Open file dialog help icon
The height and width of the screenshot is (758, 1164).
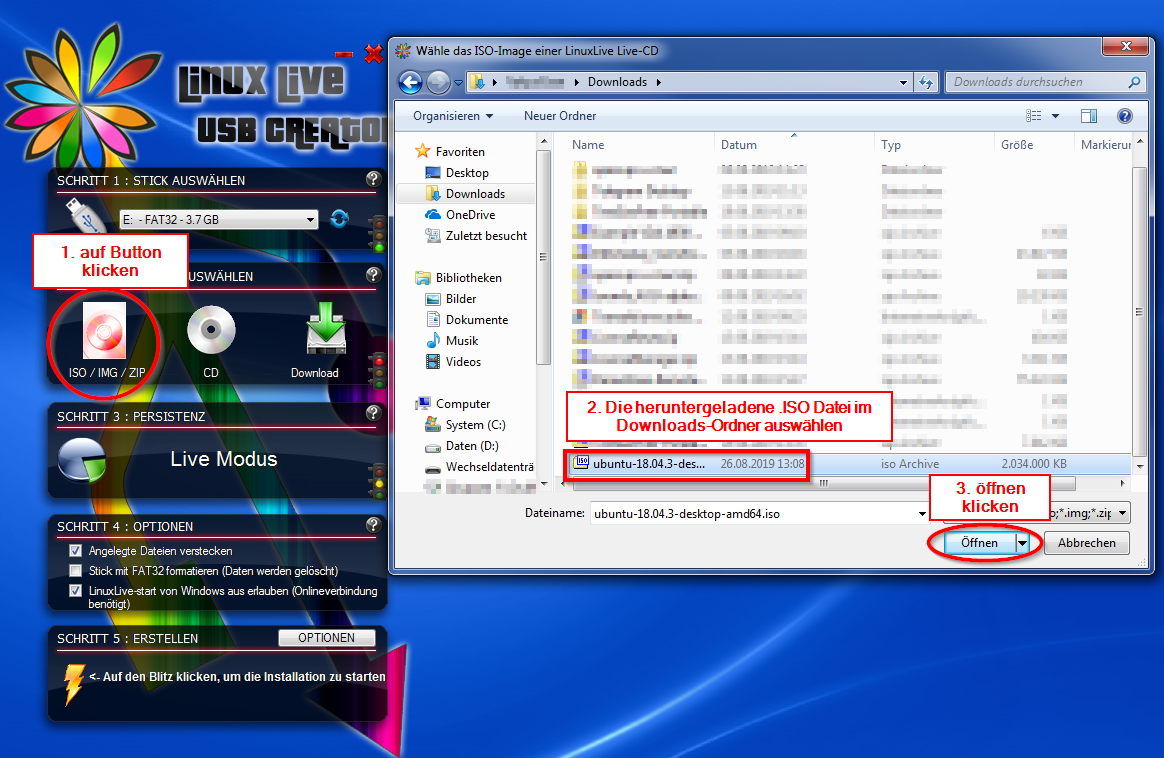[1125, 116]
